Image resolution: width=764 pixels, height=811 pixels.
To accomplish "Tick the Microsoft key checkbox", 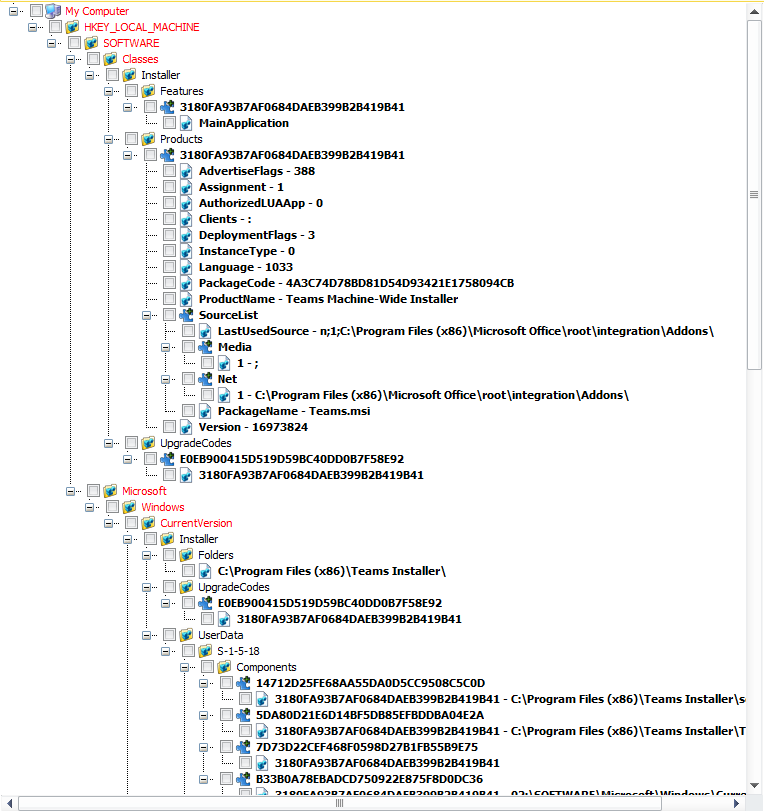I will [x=93, y=490].
